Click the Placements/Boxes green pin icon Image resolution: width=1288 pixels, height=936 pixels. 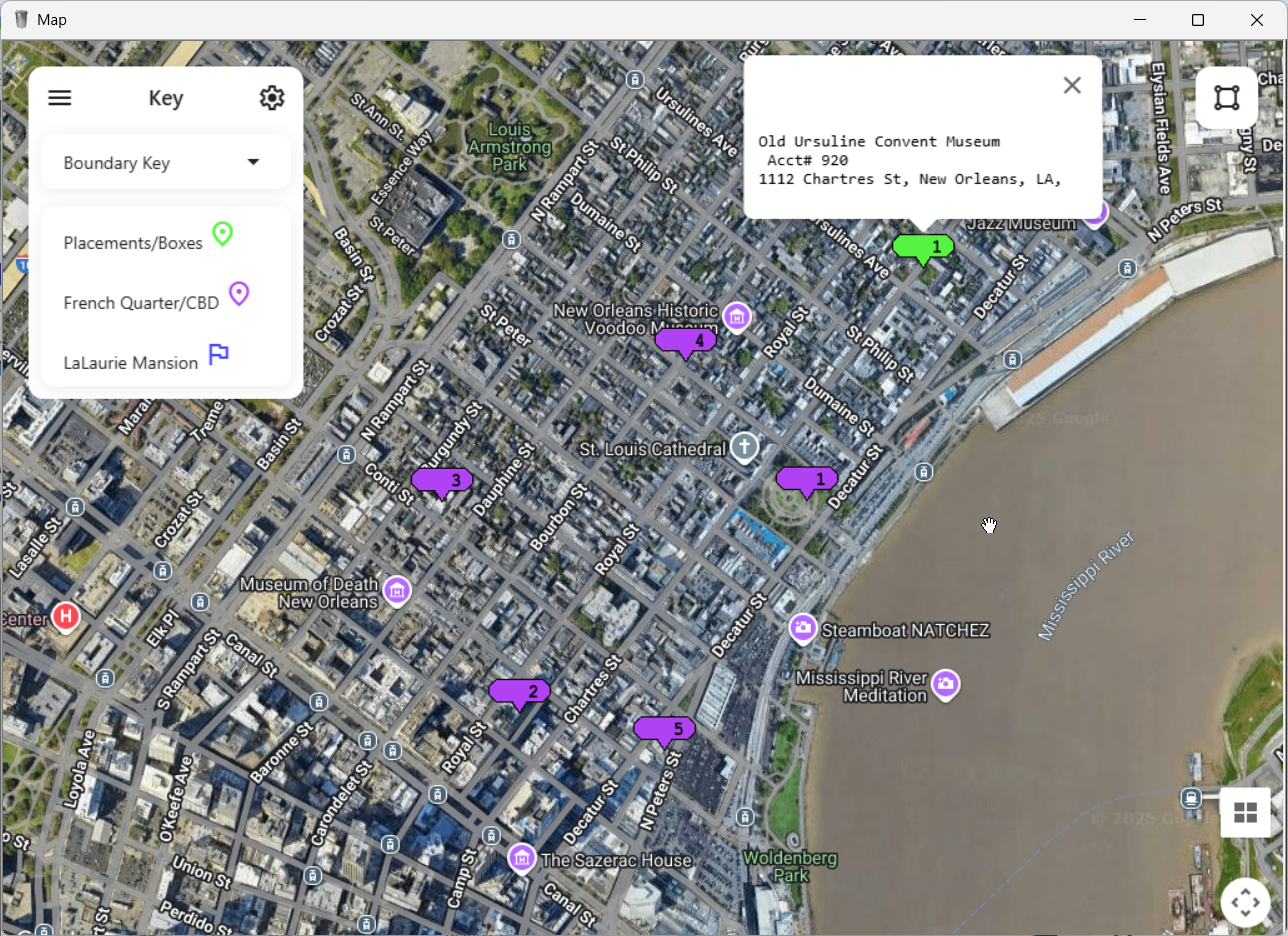coord(222,234)
